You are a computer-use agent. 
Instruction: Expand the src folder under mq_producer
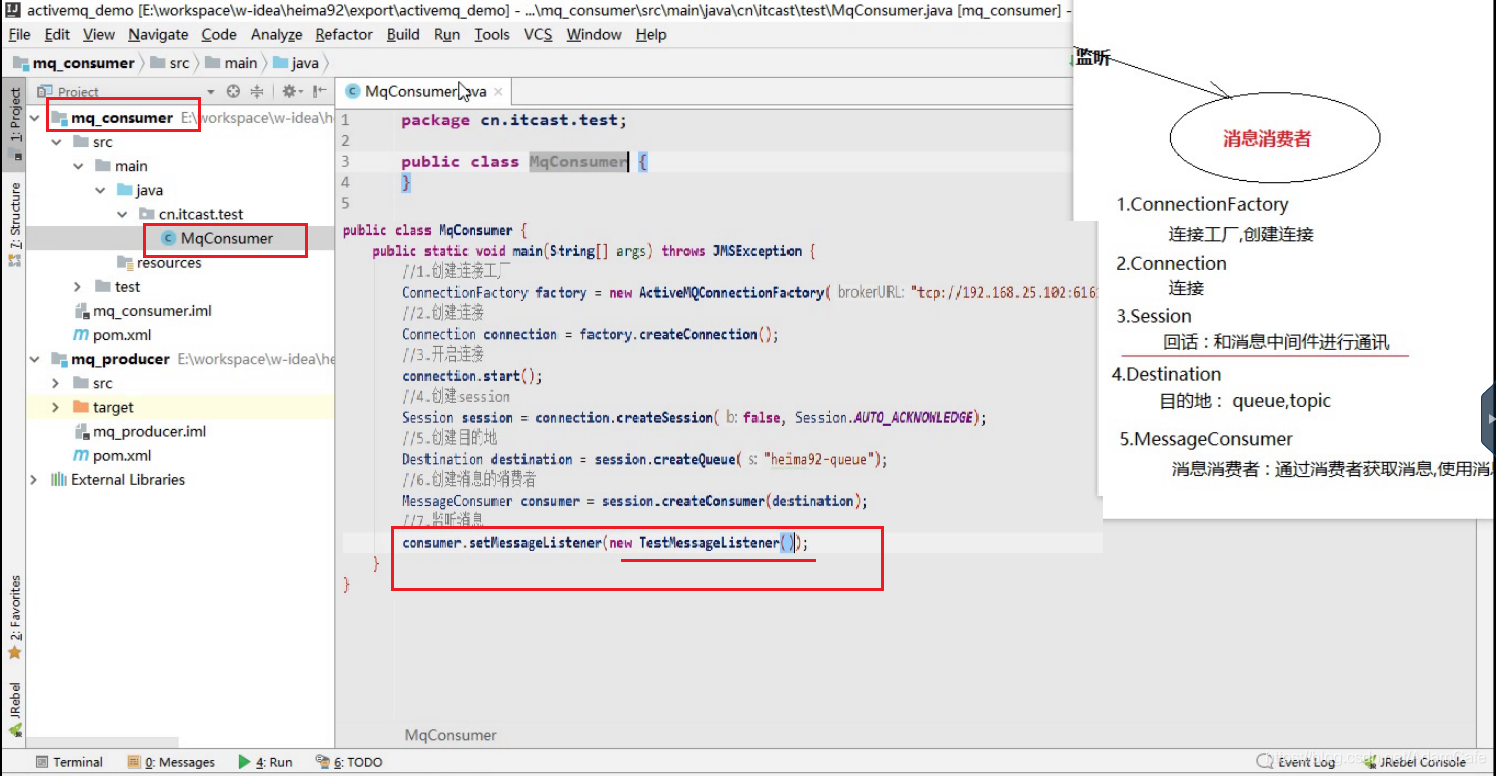(x=58, y=383)
